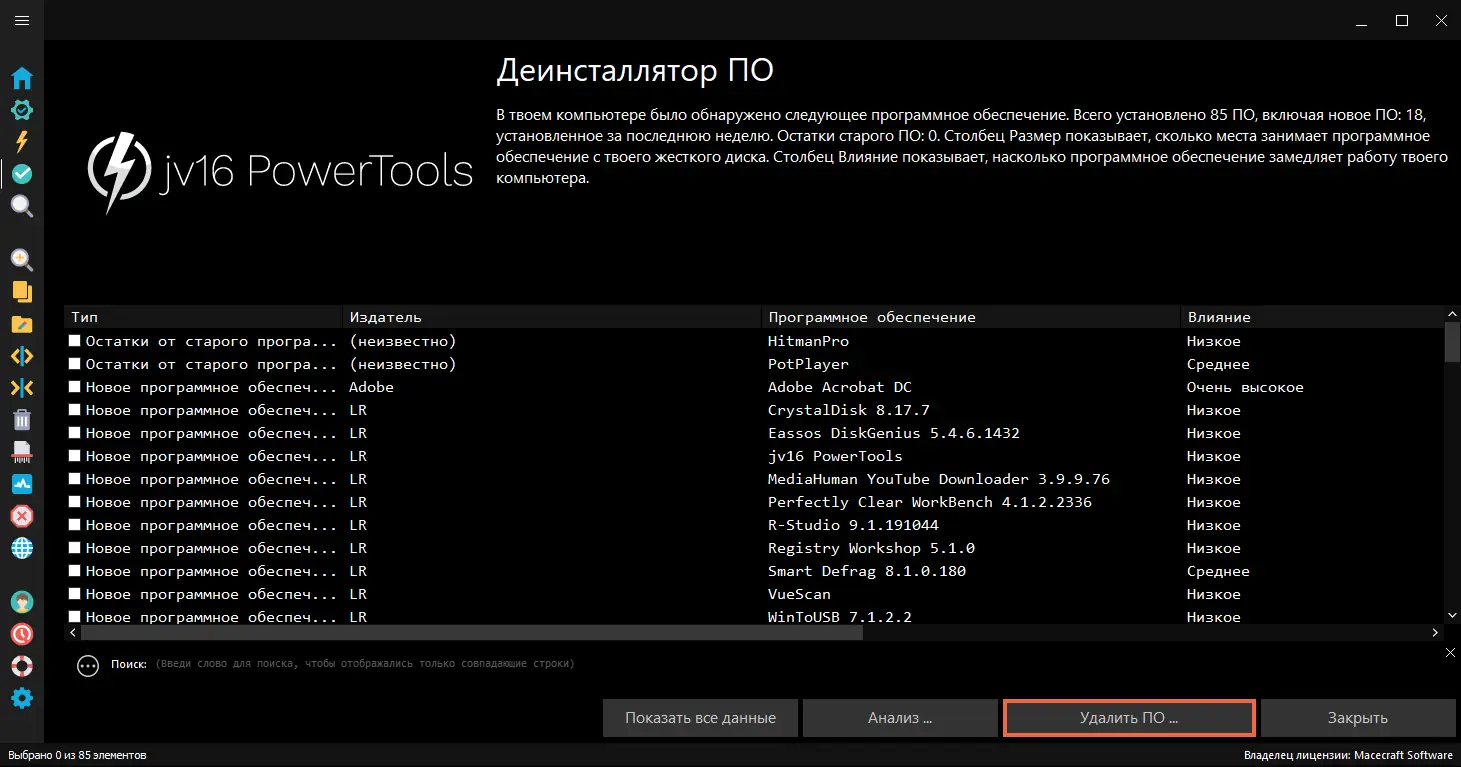This screenshot has height=767, width=1461.
Task: Click the "Анализ ..." button
Action: [900, 718]
